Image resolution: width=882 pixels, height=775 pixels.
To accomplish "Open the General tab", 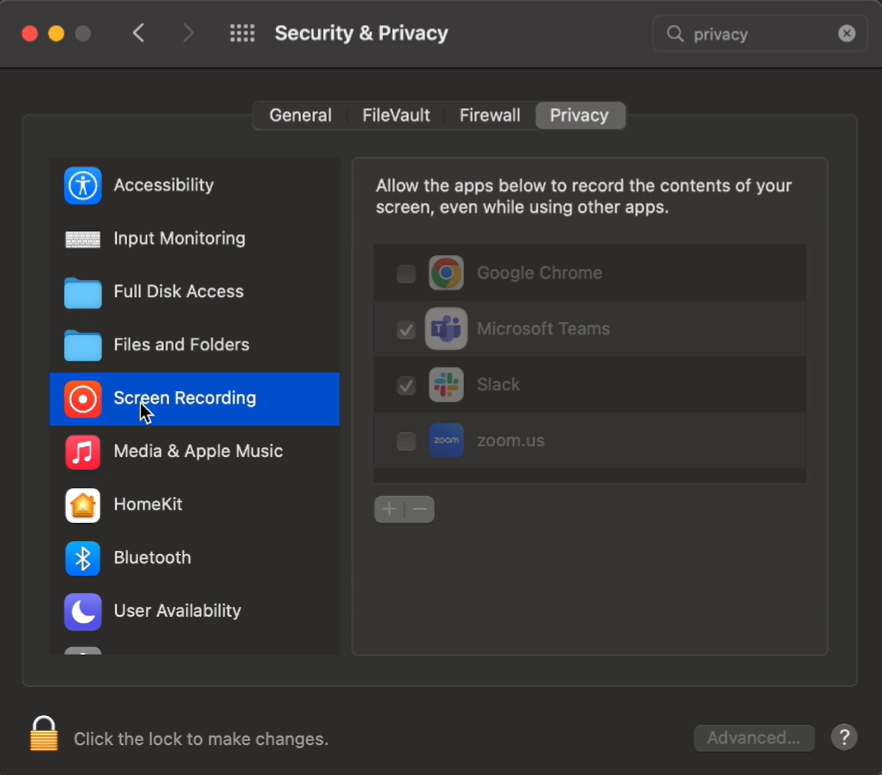I will pyautogui.click(x=300, y=115).
